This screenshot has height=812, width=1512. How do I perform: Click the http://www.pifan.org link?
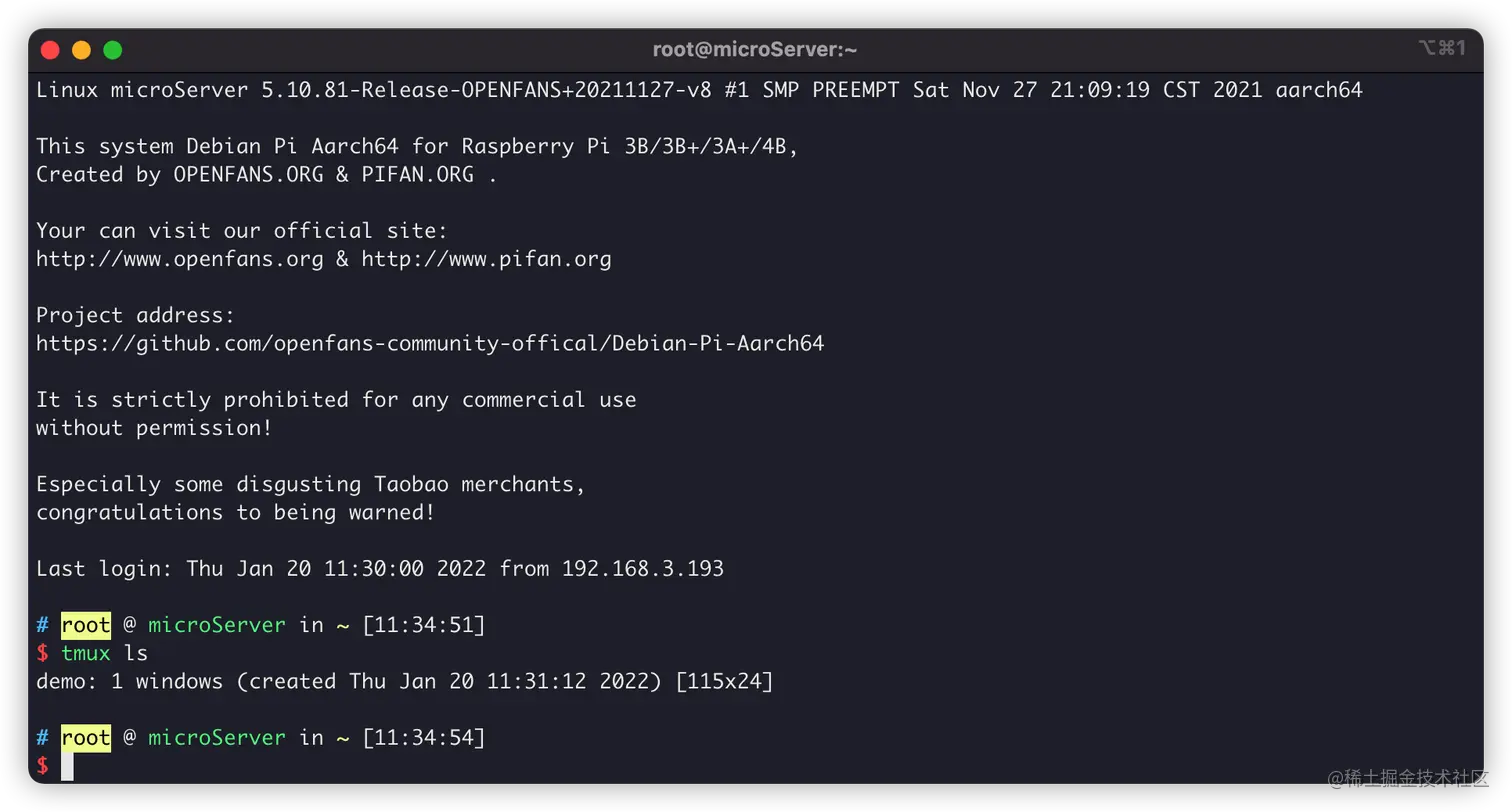(486, 259)
